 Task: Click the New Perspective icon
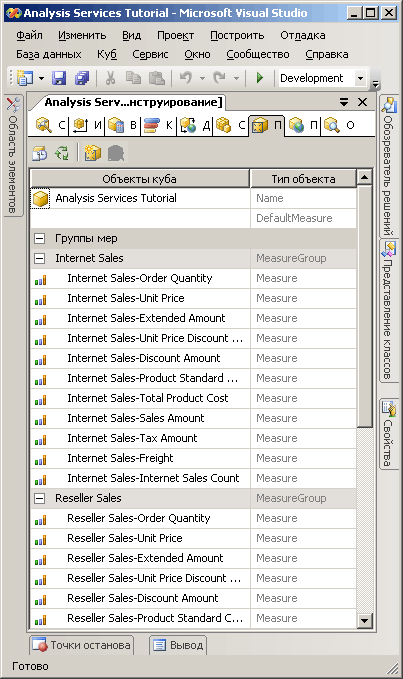(92, 153)
